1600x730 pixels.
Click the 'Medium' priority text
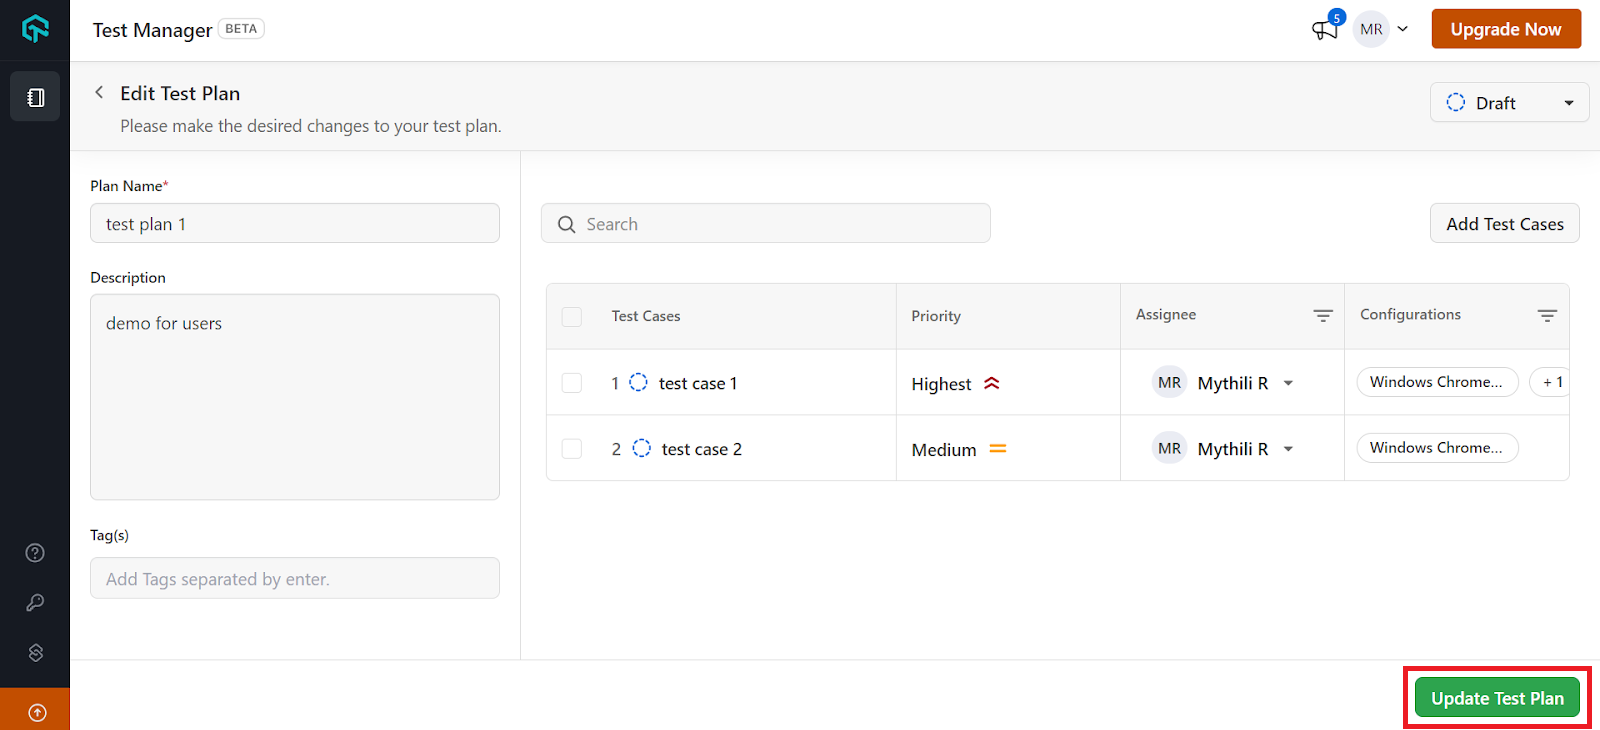click(944, 450)
